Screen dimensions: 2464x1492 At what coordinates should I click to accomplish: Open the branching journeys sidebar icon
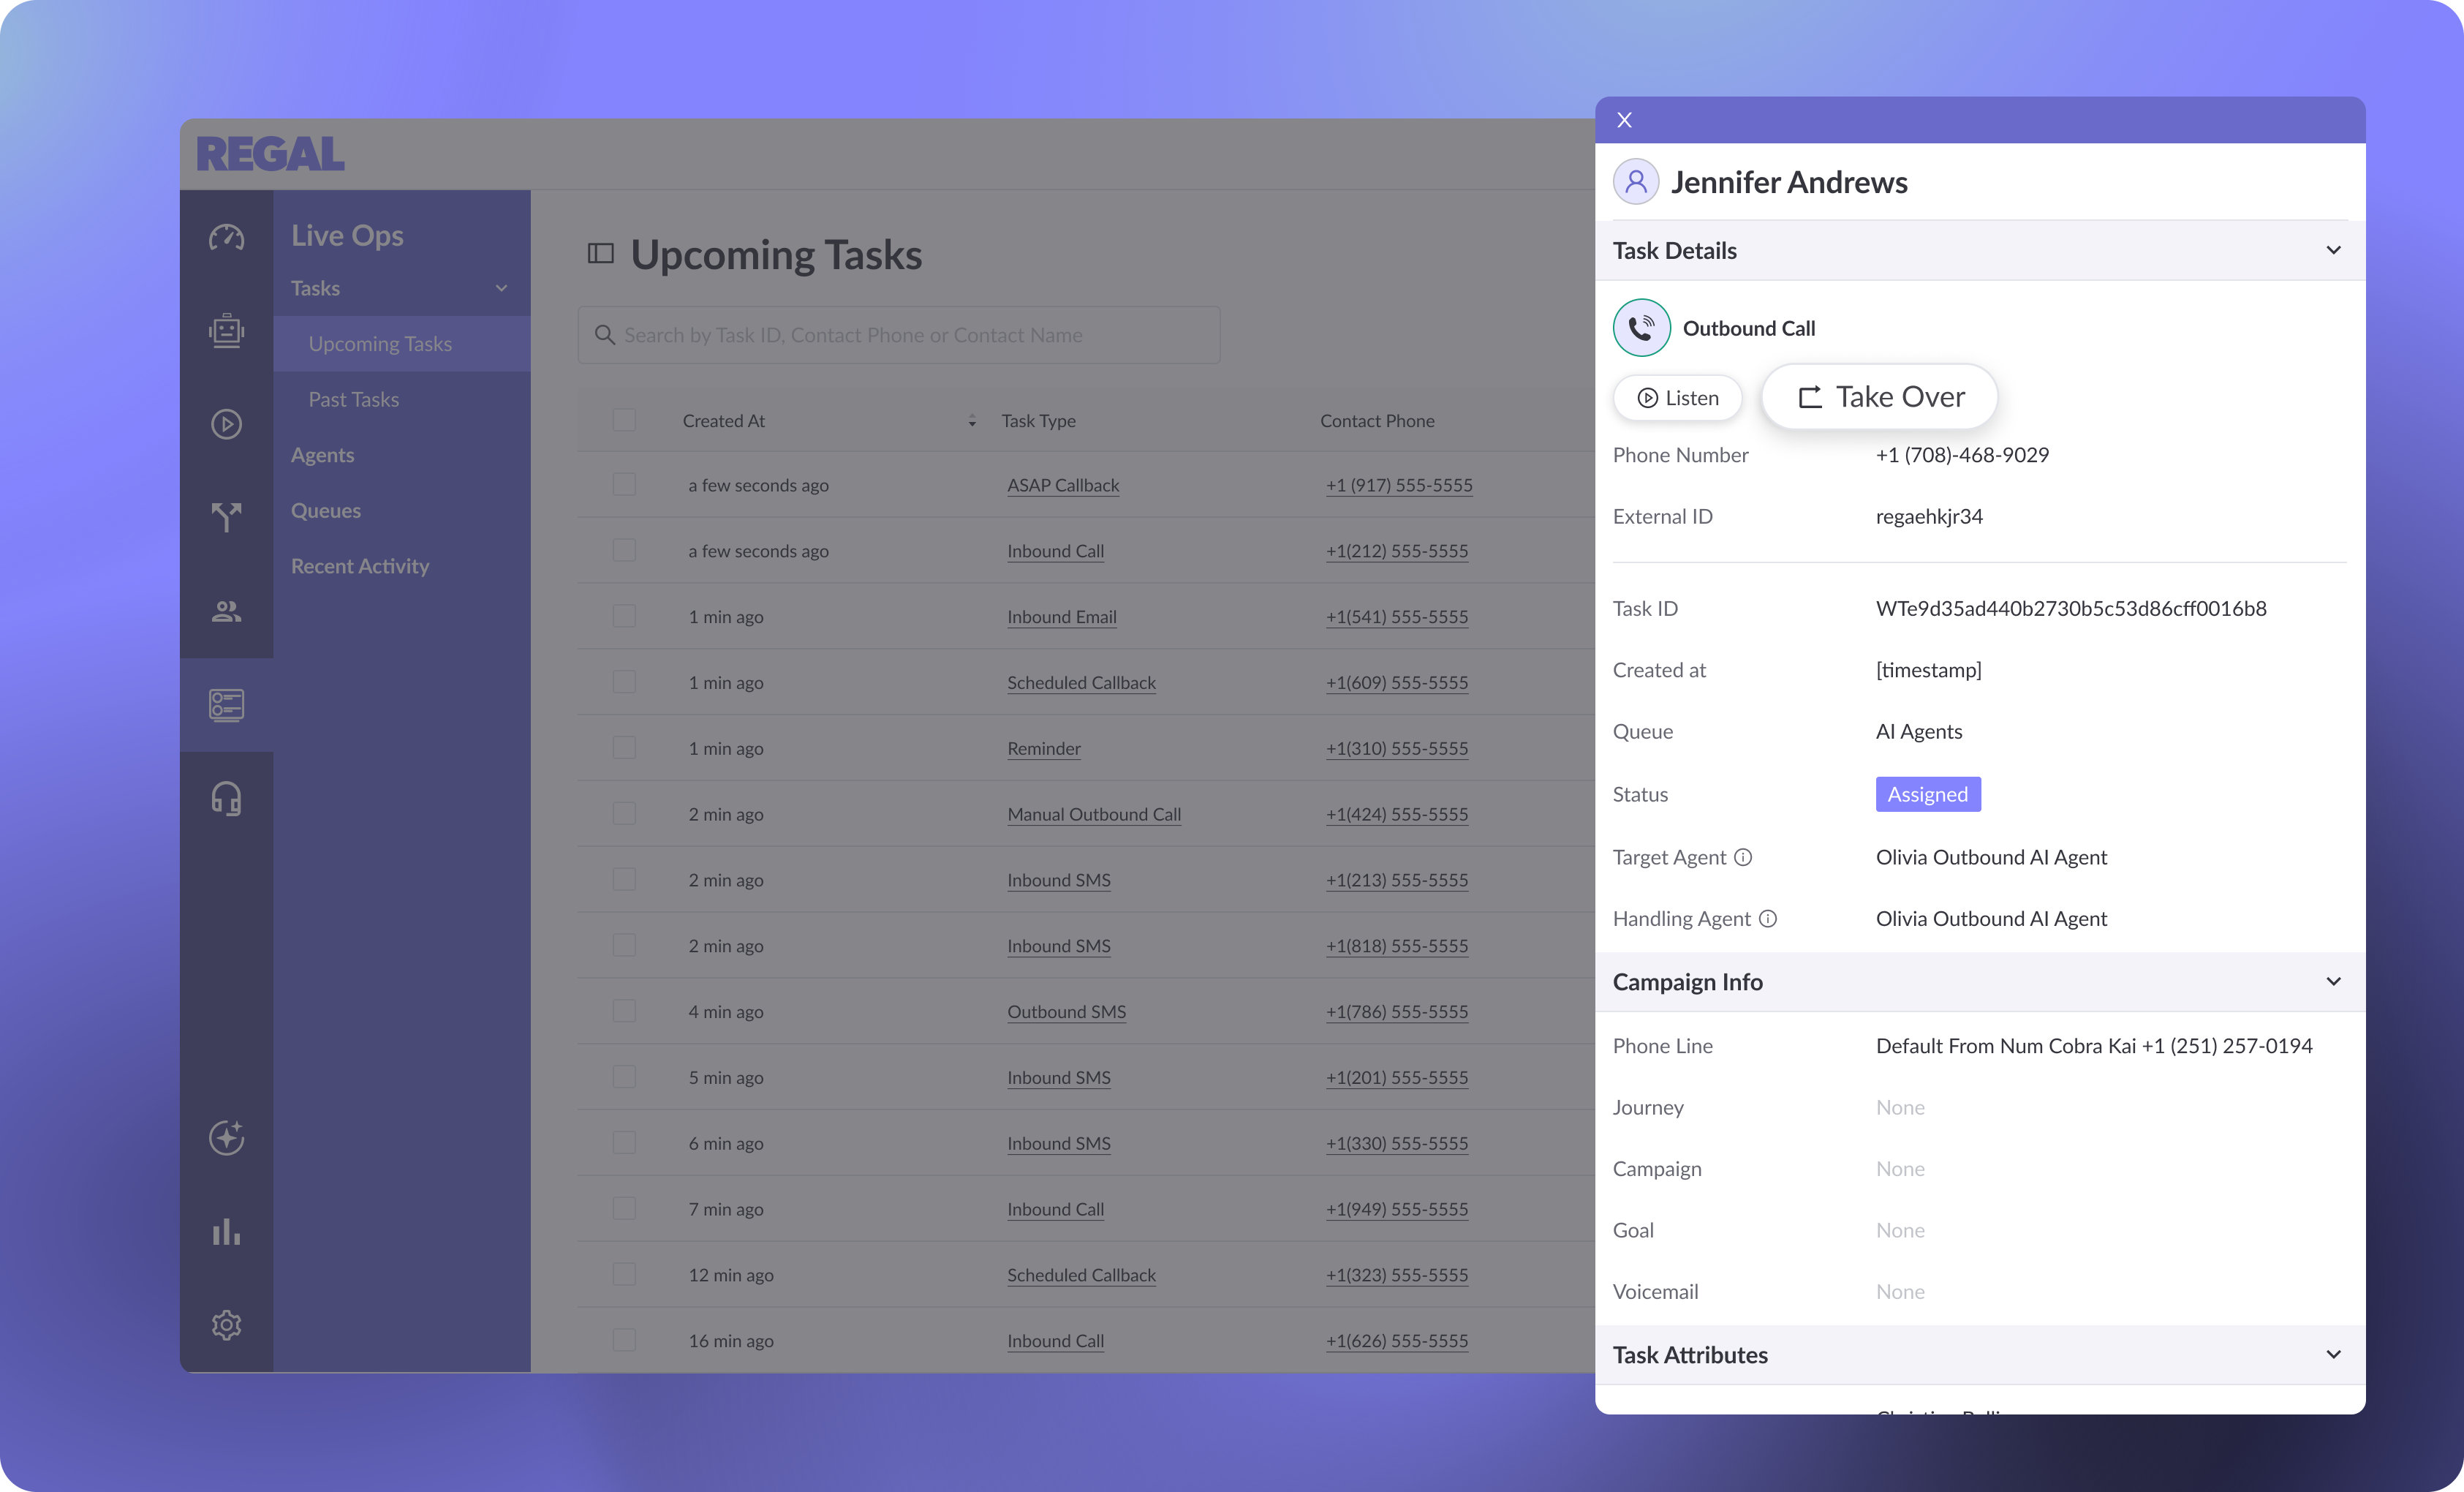pyautogui.click(x=226, y=517)
